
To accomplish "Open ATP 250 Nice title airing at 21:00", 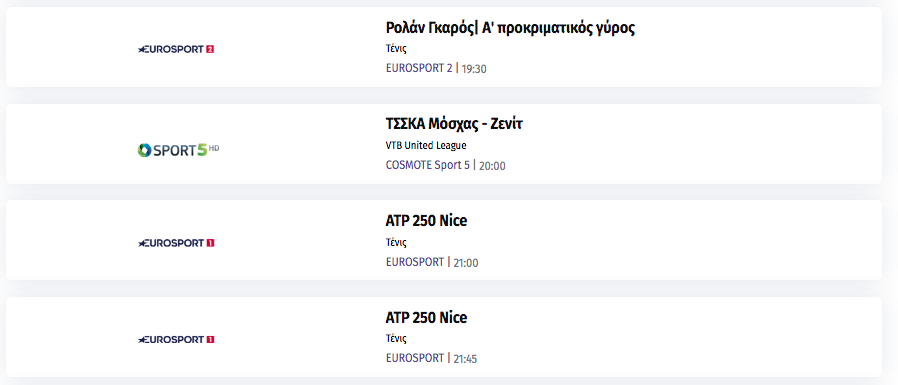I will point(427,221).
